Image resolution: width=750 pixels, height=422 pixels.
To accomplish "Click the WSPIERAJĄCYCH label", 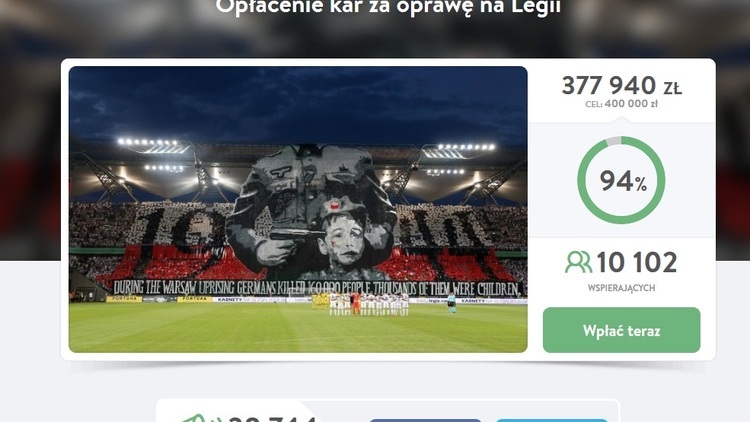I will tap(621, 288).
